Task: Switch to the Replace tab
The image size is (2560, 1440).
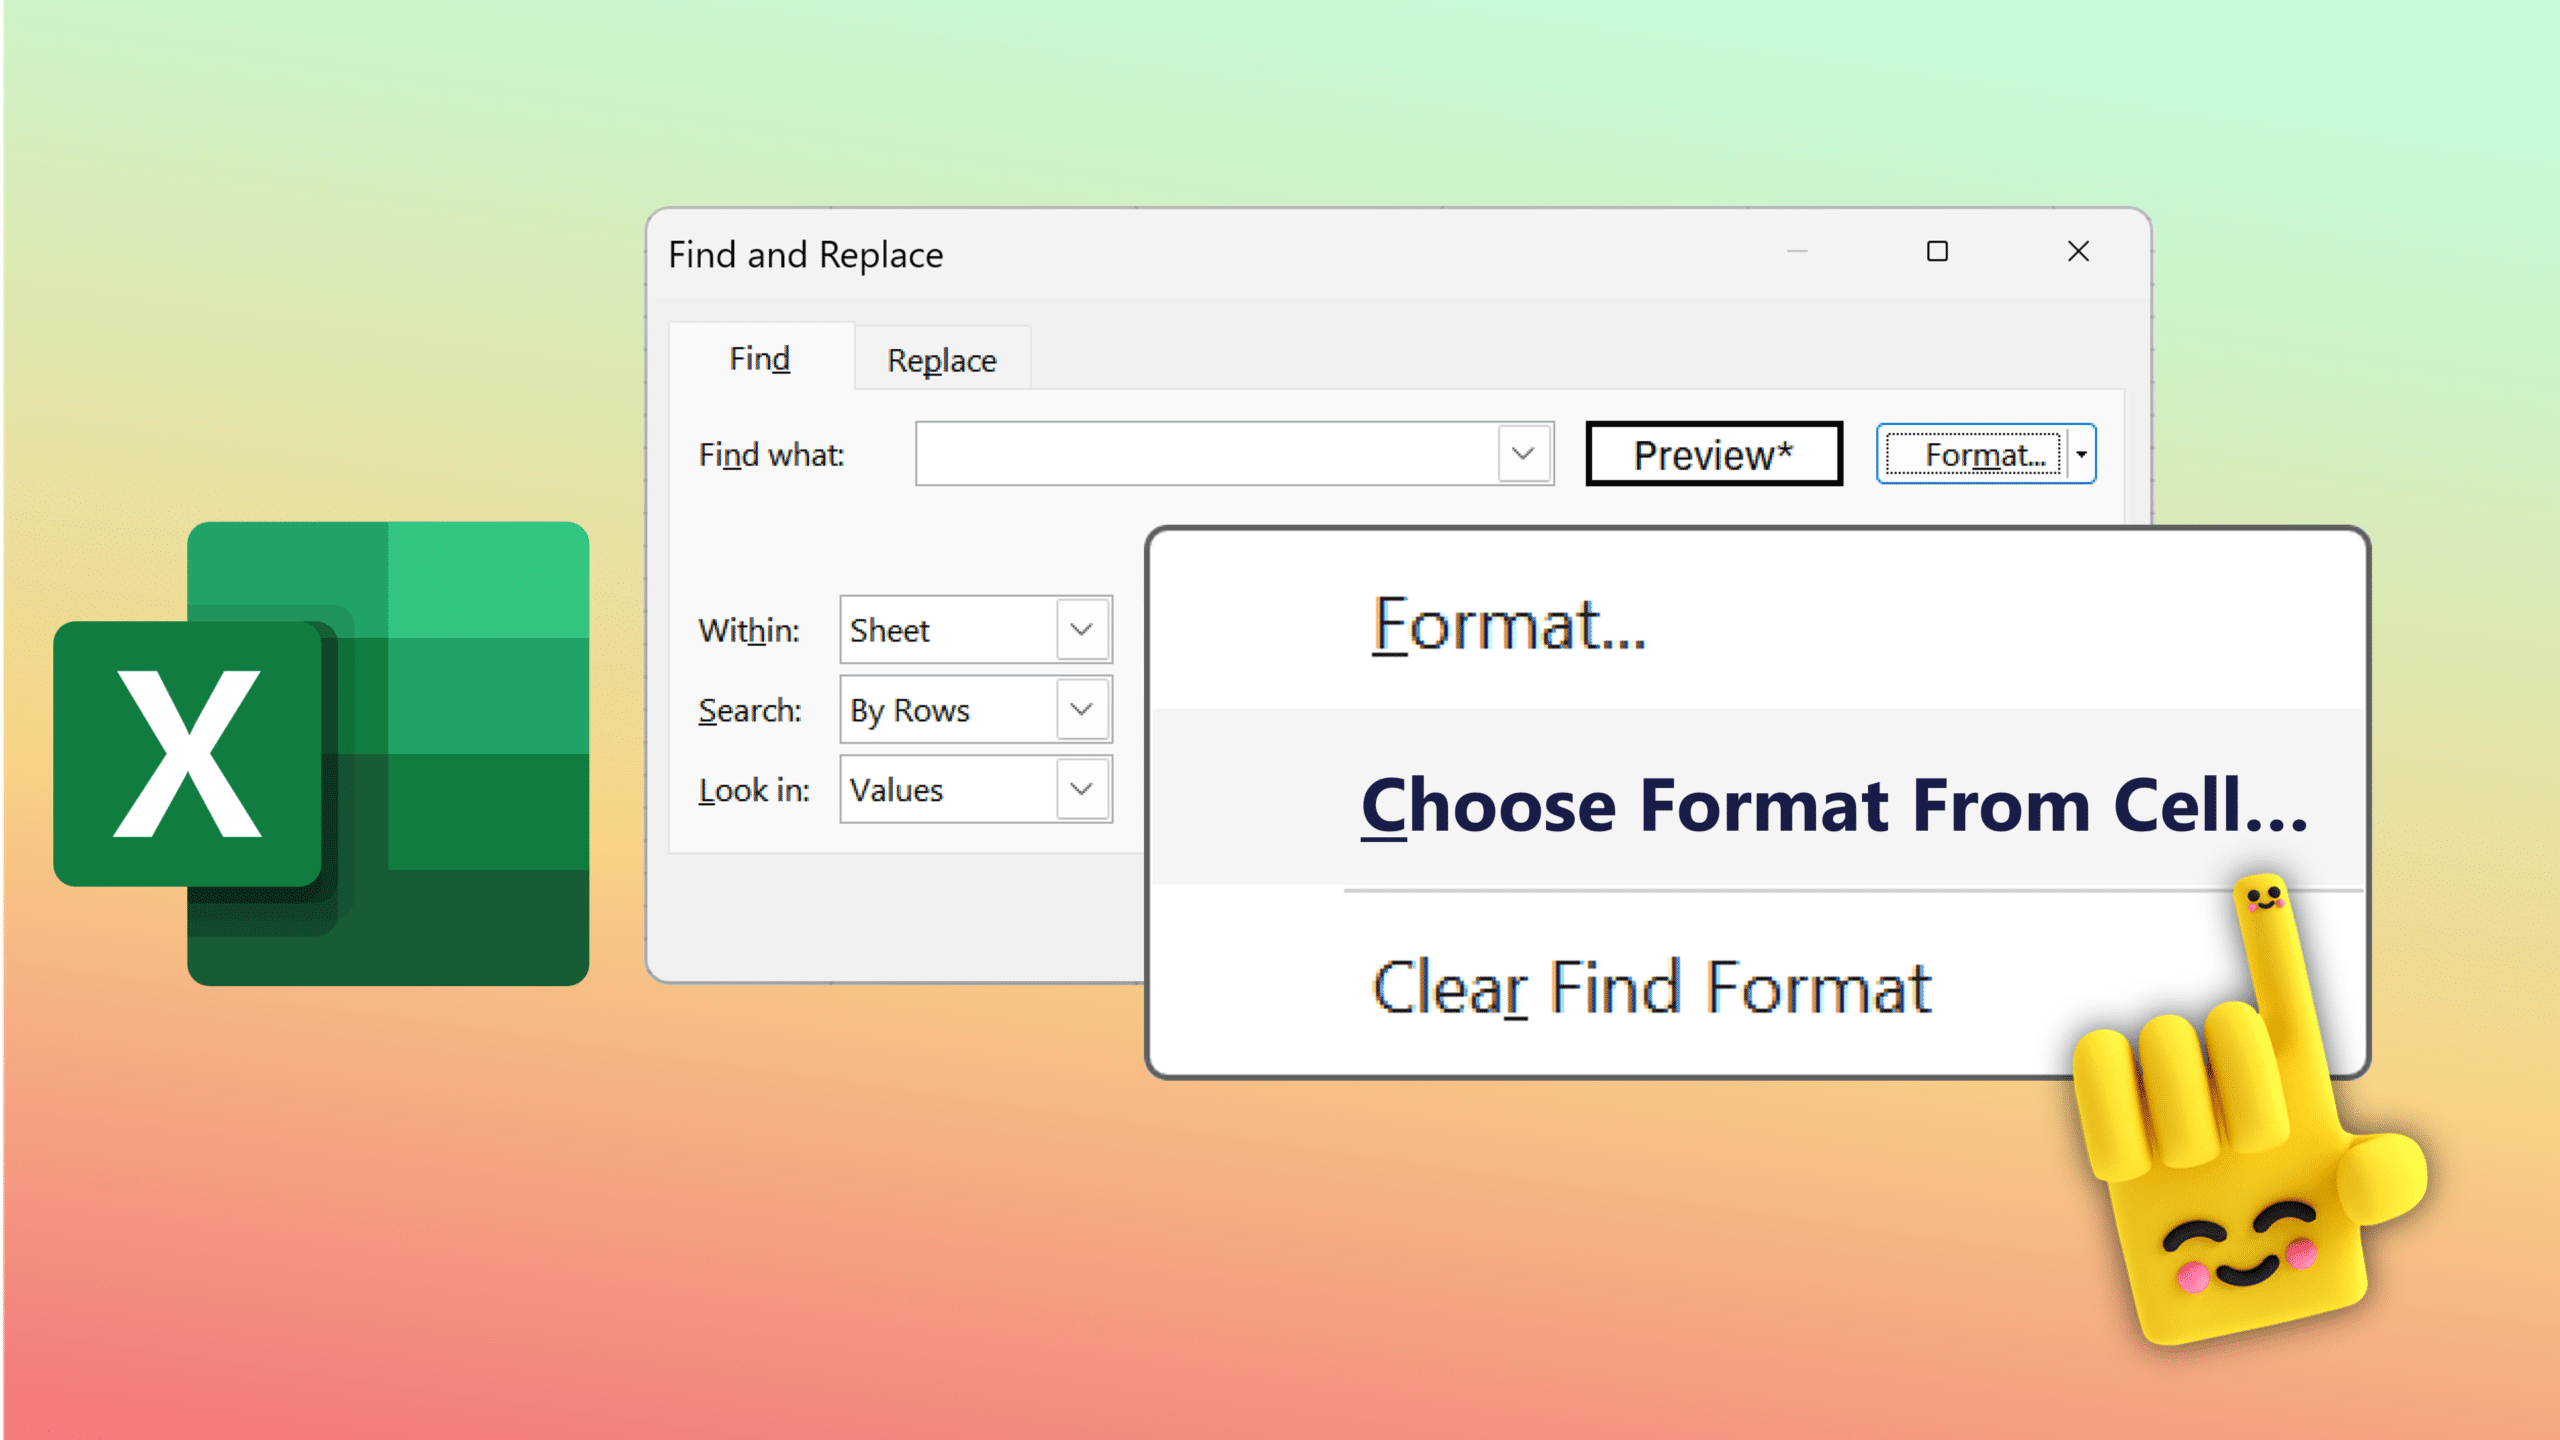Action: pyautogui.click(x=940, y=359)
